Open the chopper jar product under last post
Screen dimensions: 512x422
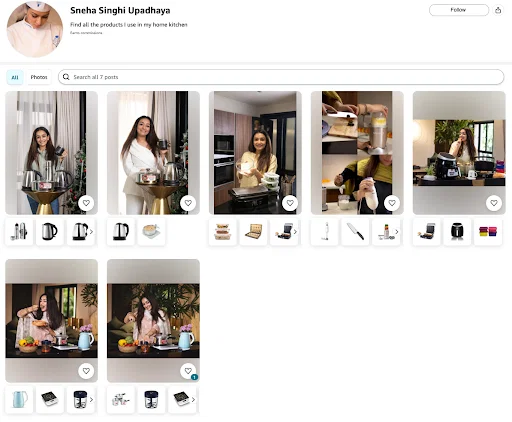151,399
